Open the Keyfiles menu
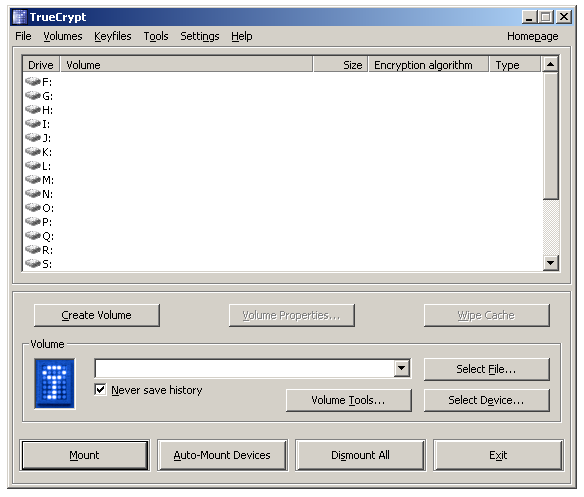Image resolution: width=584 pixels, height=497 pixels. (112, 36)
